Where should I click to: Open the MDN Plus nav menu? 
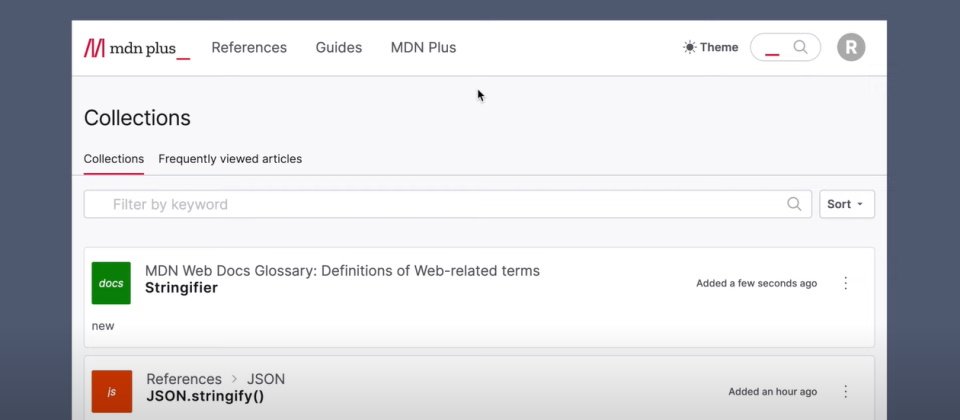[x=423, y=47]
